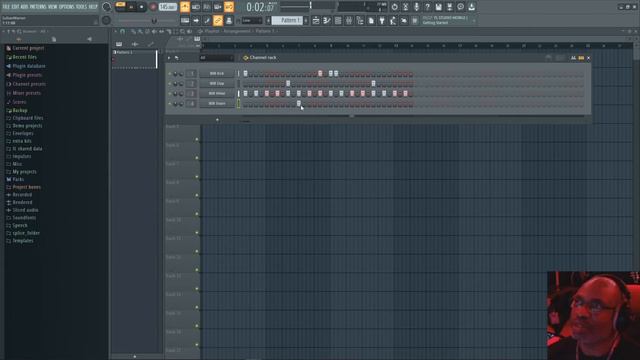The image size is (640, 360).
Task: Expand the My projects folder
Action: [x=24, y=172]
